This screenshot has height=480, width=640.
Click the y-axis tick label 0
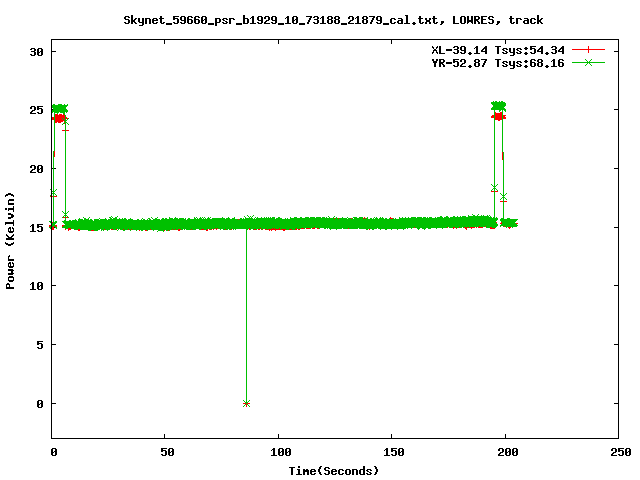40,404
